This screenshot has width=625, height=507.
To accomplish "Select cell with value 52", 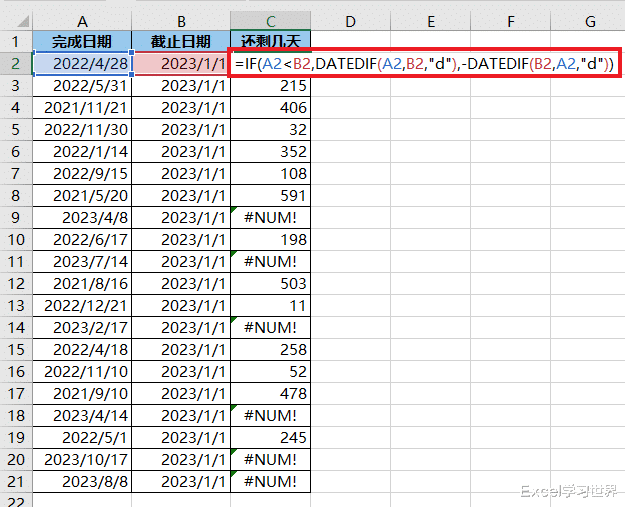I will 271,371.
